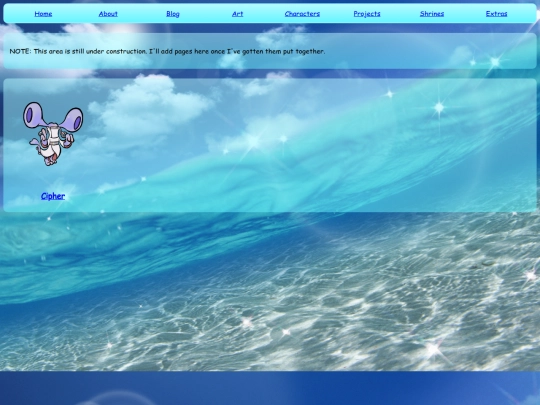Click the Cipher text link
This screenshot has width=540, height=405.
click(x=53, y=196)
